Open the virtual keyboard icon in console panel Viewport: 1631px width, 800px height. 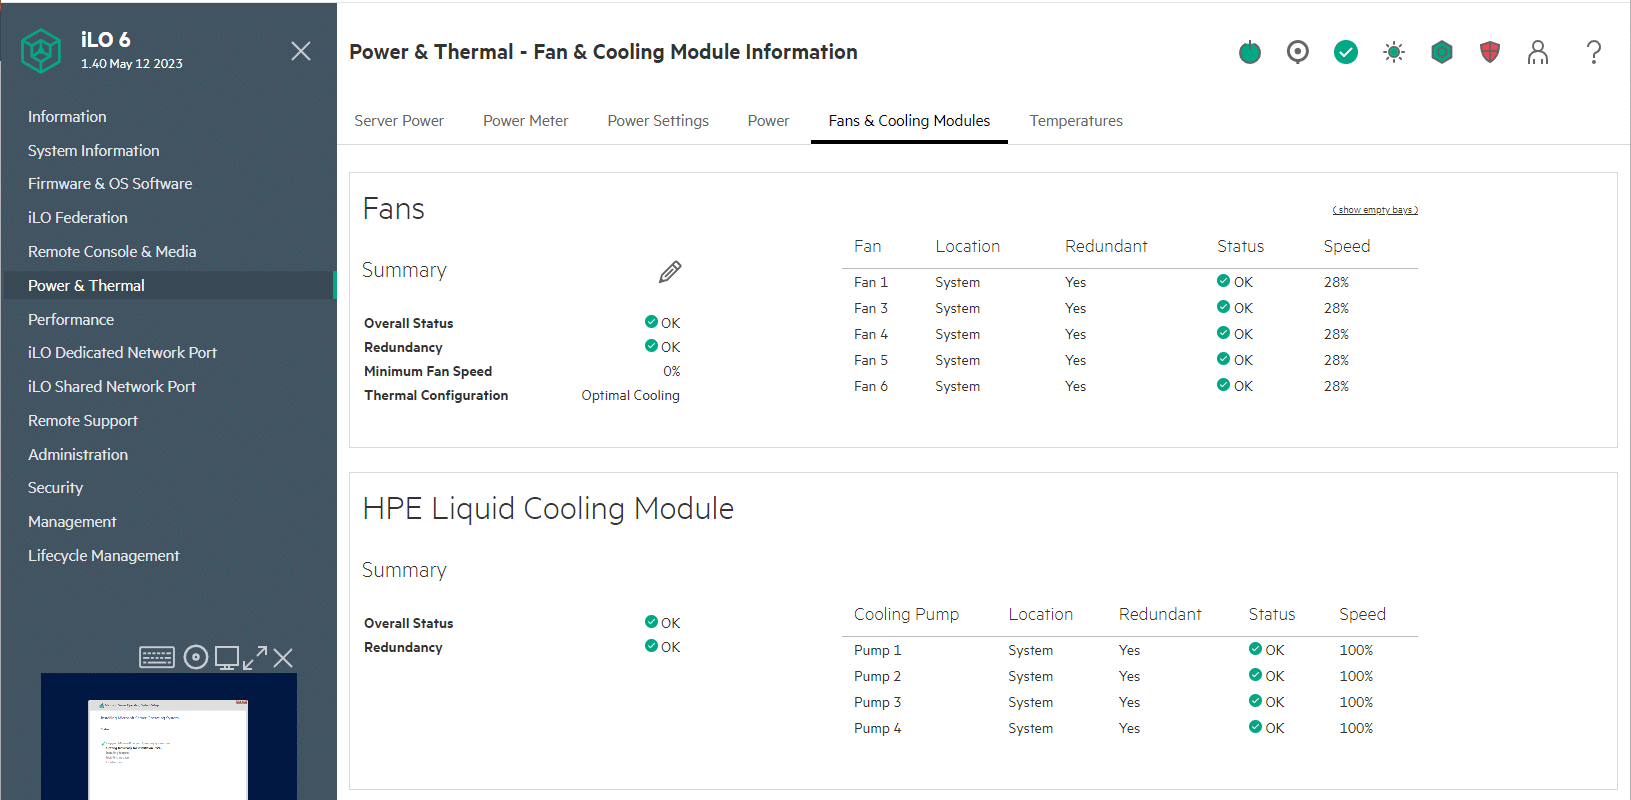(x=157, y=657)
